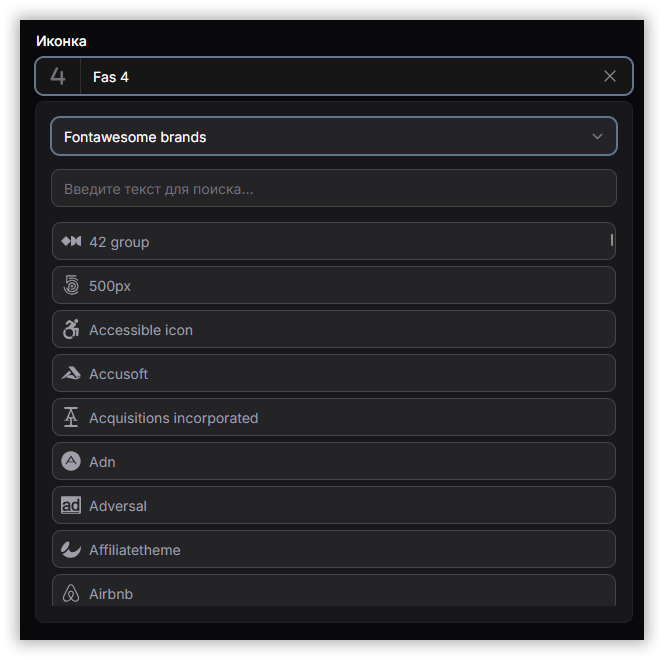Click the Accessible icon wheelchair symbol
The width and height of the screenshot is (664, 660).
tap(71, 330)
